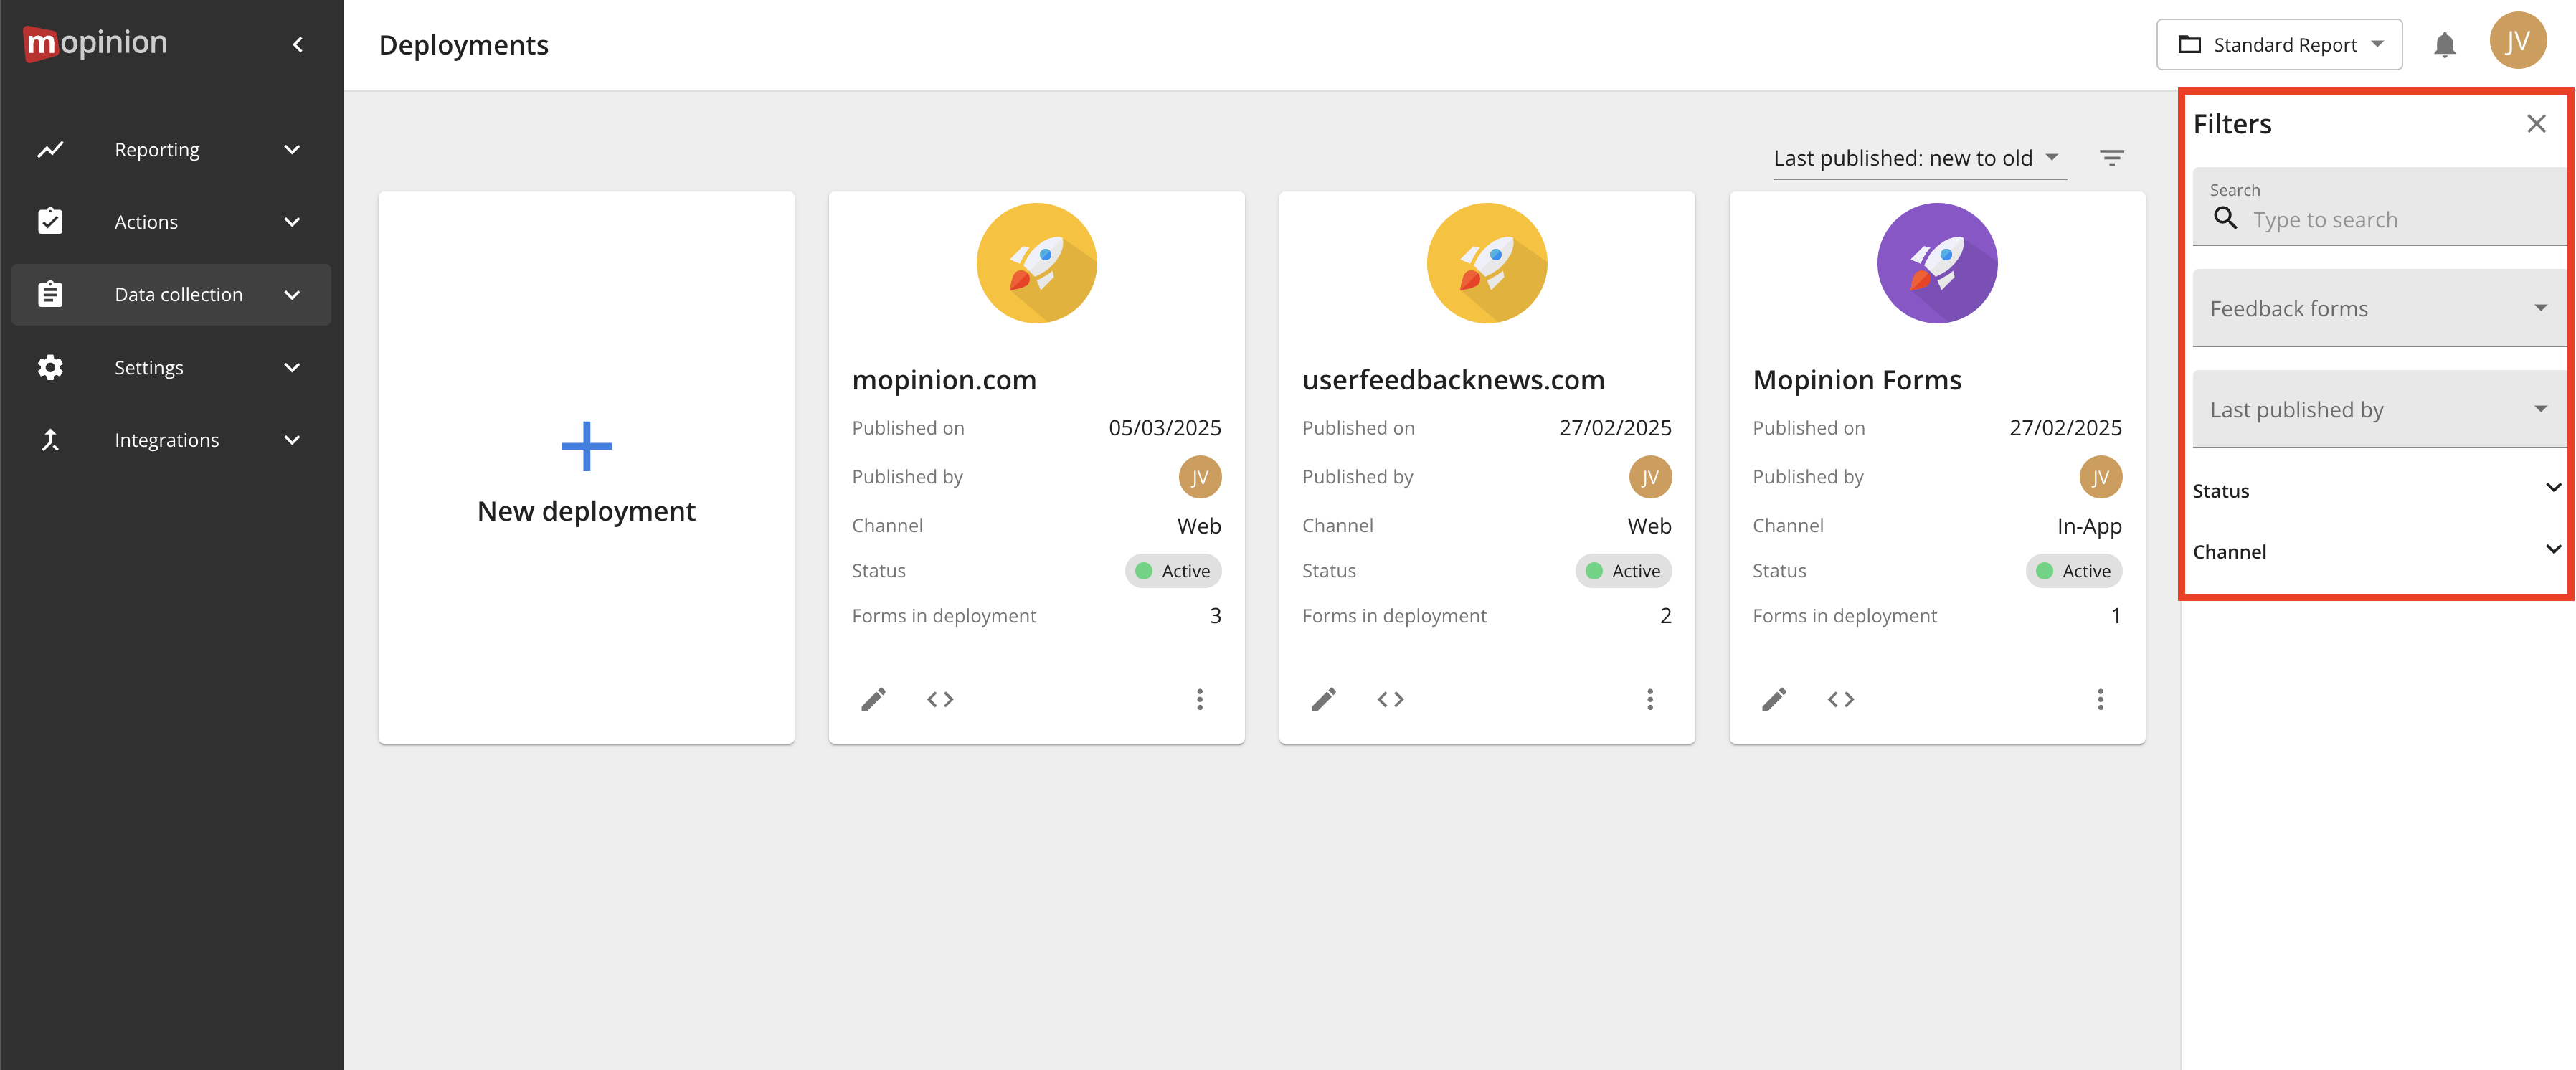2576x1070 pixels.
Task: Click the Active status badge on mopinion.com
Action: [x=1173, y=570]
